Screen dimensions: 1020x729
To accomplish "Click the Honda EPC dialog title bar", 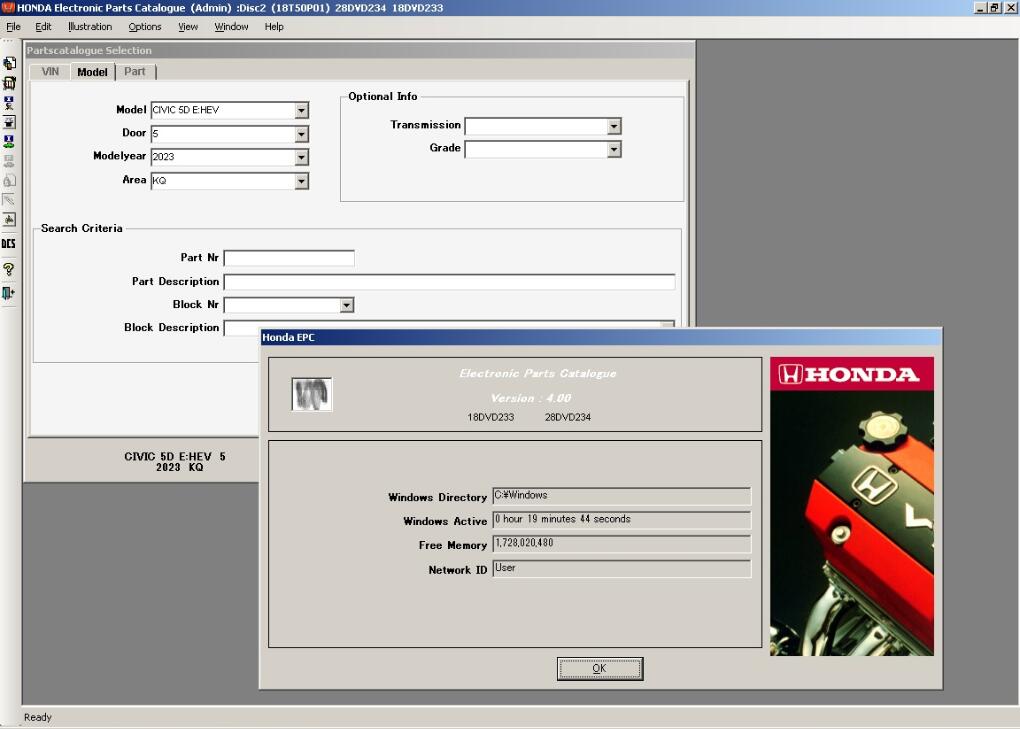I will point(600,337).
